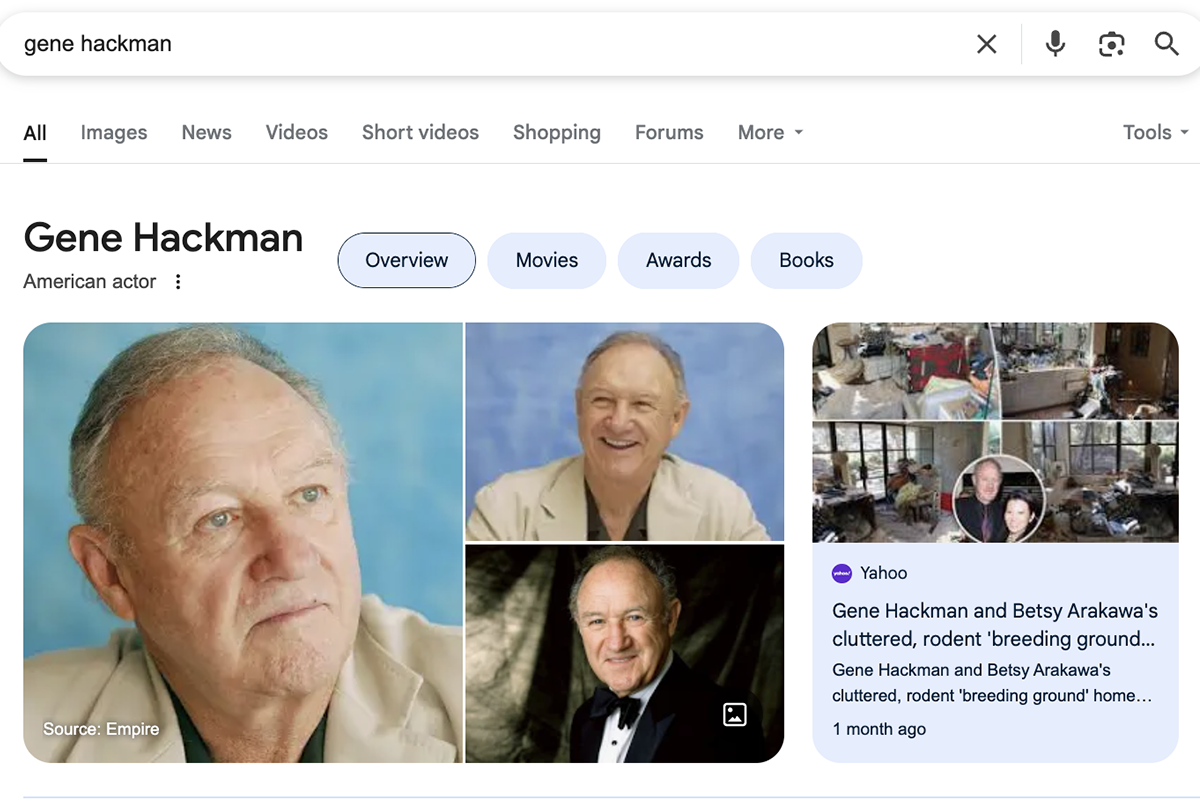This screenshot has height=800, width=1200.
Task: Click the Books chip
Action: [806, 260]
